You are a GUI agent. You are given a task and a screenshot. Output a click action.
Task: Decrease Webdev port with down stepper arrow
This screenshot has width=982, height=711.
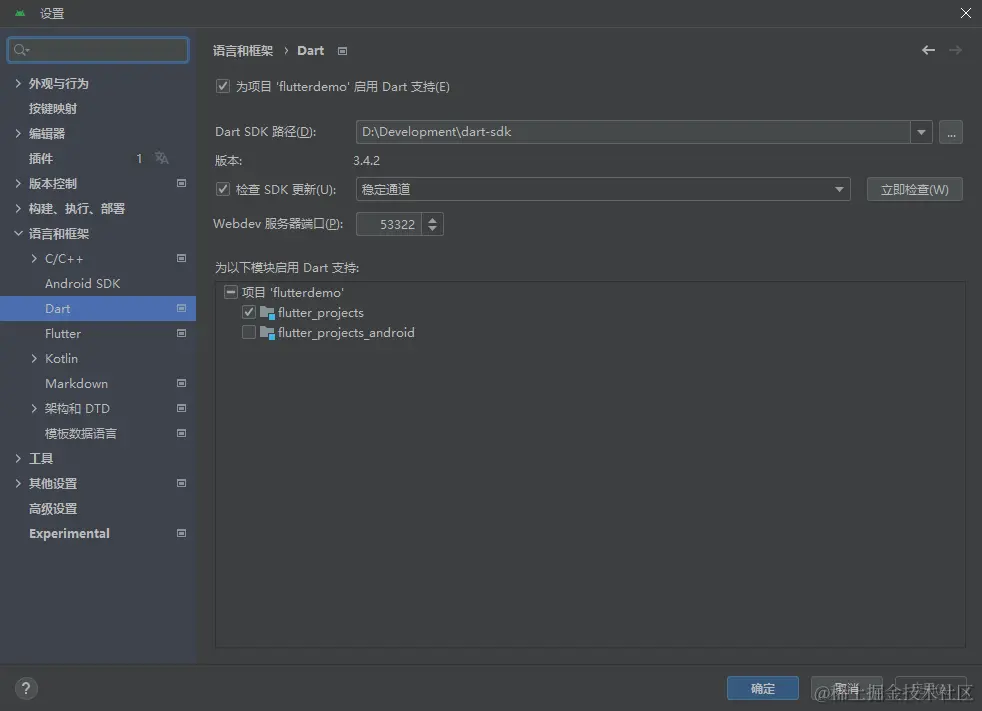point(432,229)
